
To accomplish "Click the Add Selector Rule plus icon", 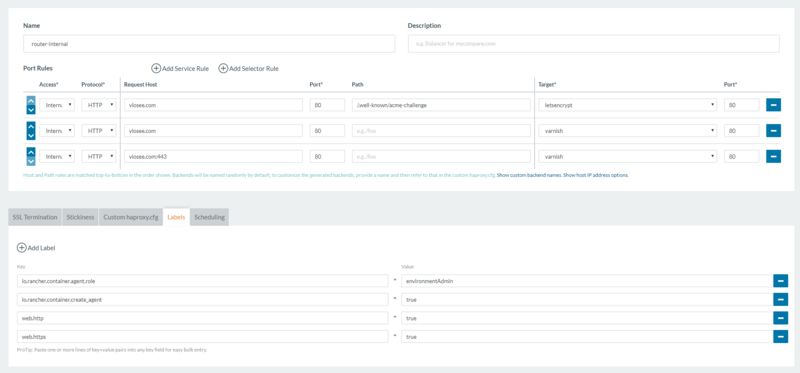I will (223, 68).
